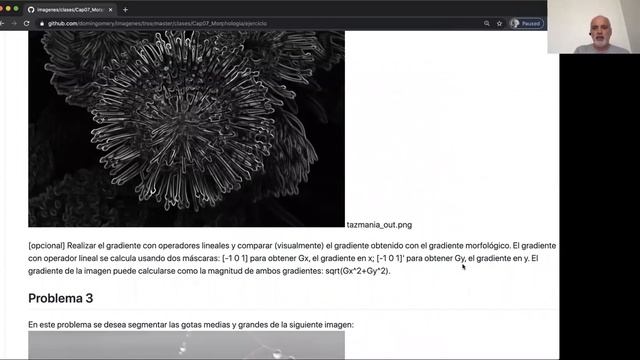Bookmark this page with the star icon
The width and height of the screenshot is (640, 360).
click(x=499, y=24)
